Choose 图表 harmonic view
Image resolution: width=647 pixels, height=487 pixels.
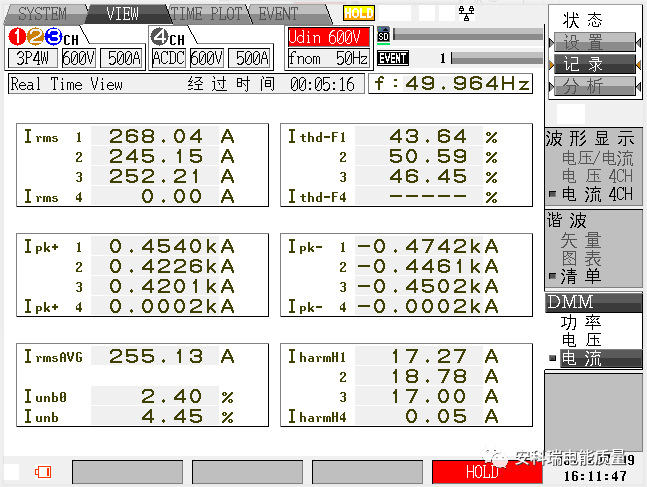pyautogui.click(x=581, y=258)
